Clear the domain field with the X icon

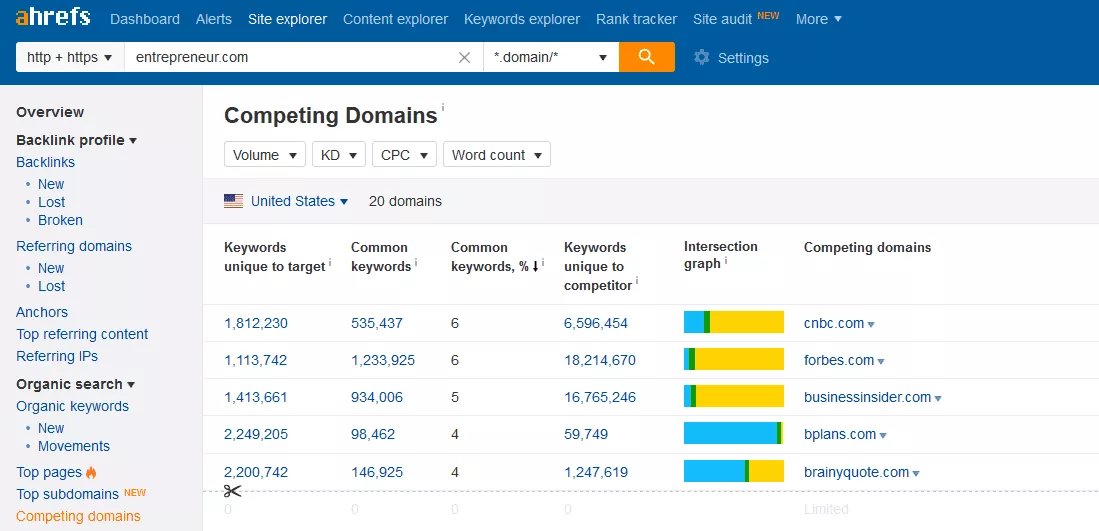(464, 58)
